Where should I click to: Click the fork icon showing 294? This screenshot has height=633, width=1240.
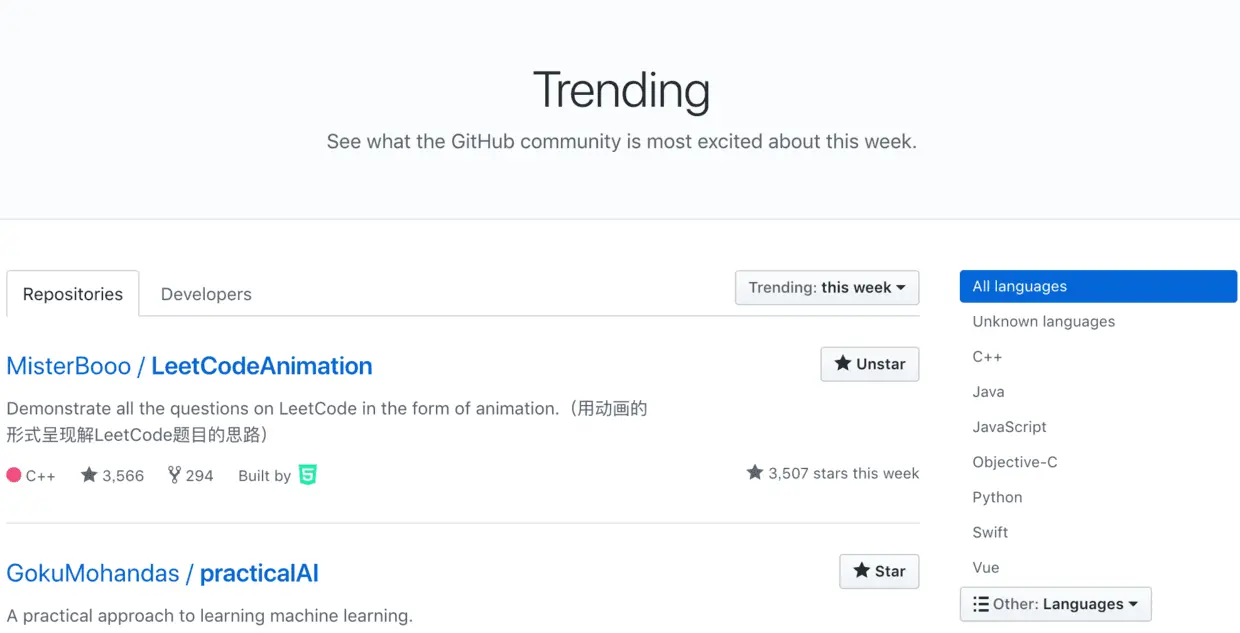(x=174, y=475)
